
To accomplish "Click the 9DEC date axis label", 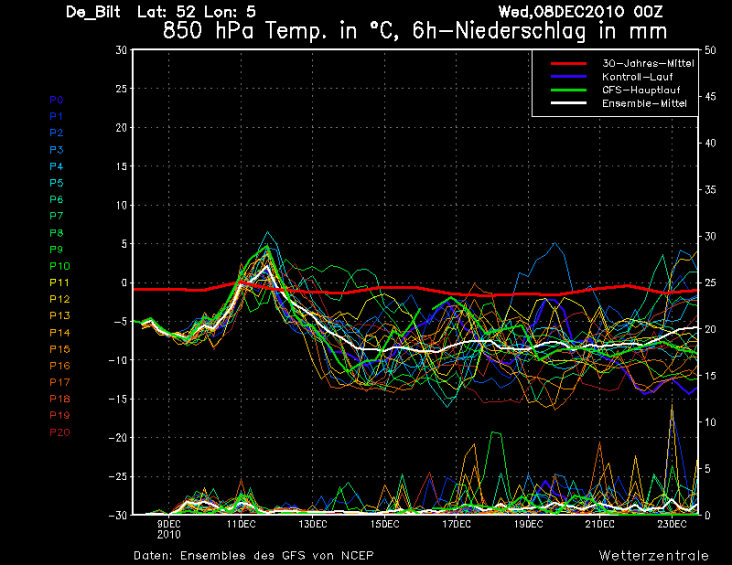I will (169, 524).
